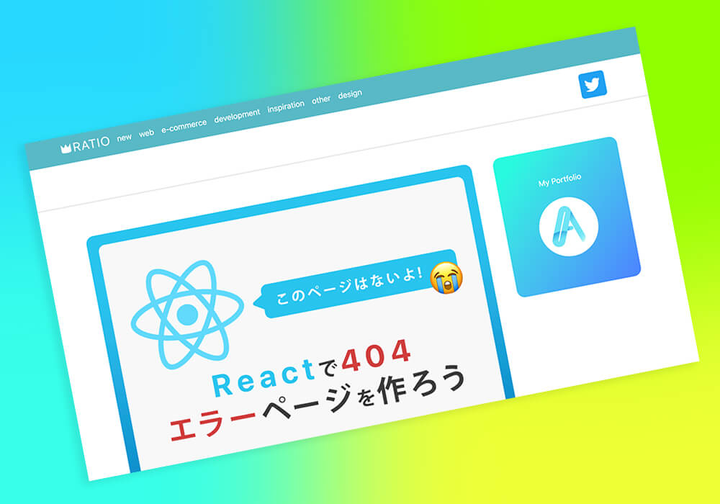Open the 'development' category
720x504 pixels.
tap(237, 115)
